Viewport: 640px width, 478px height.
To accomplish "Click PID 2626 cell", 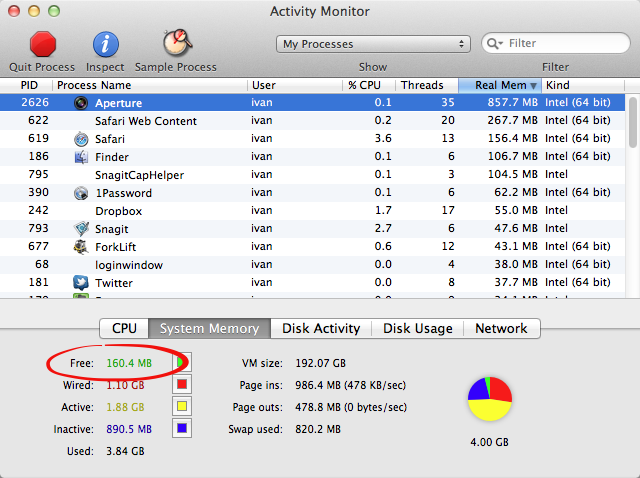I will pyautogui.click(x=35, y=102).
